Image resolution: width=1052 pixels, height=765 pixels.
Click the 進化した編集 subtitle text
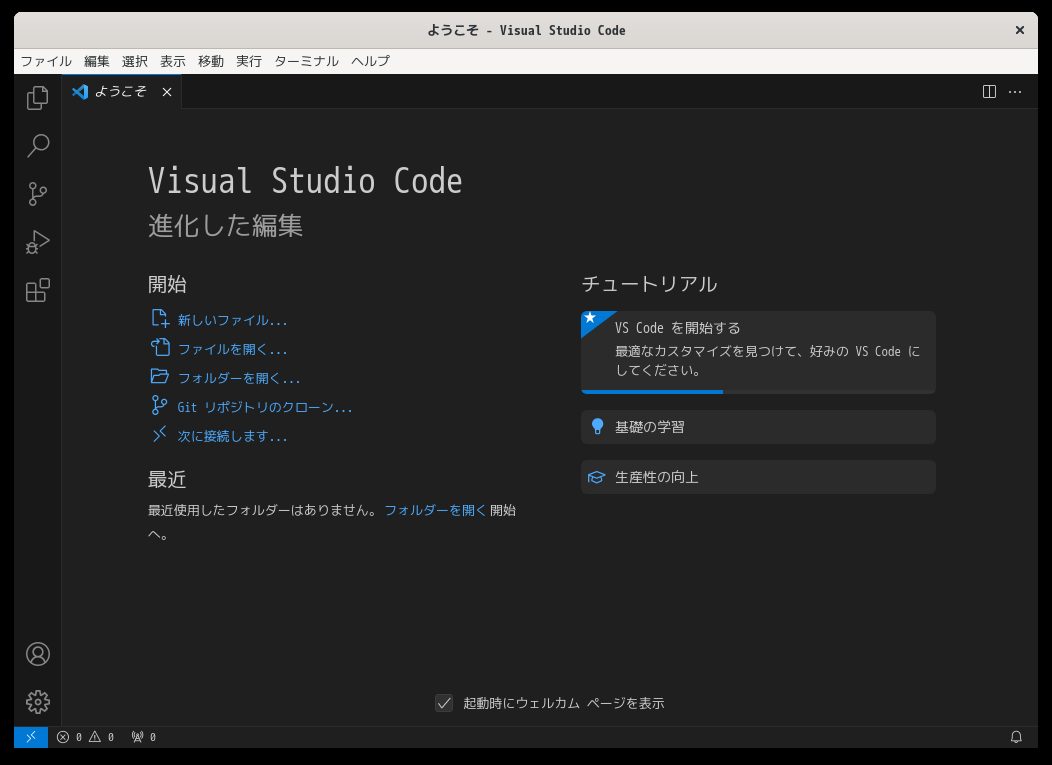(x=225, y=225)
